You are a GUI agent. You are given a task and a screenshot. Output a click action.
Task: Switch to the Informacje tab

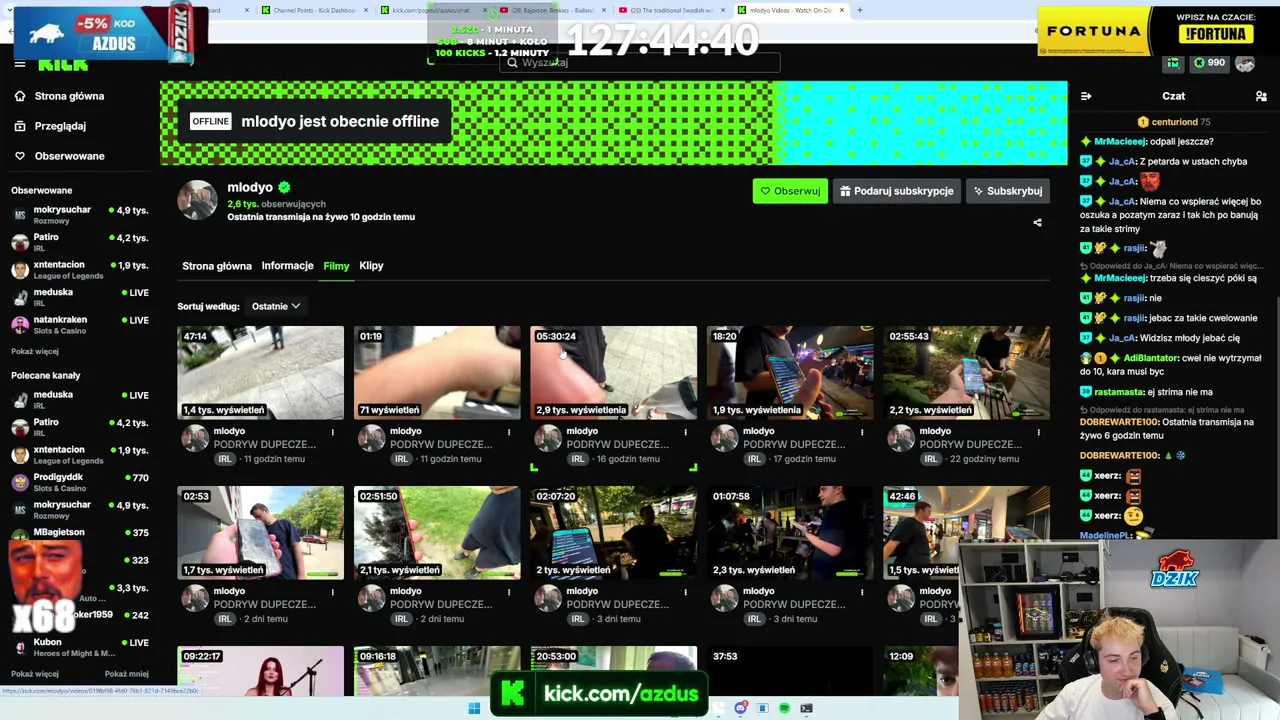288,266
